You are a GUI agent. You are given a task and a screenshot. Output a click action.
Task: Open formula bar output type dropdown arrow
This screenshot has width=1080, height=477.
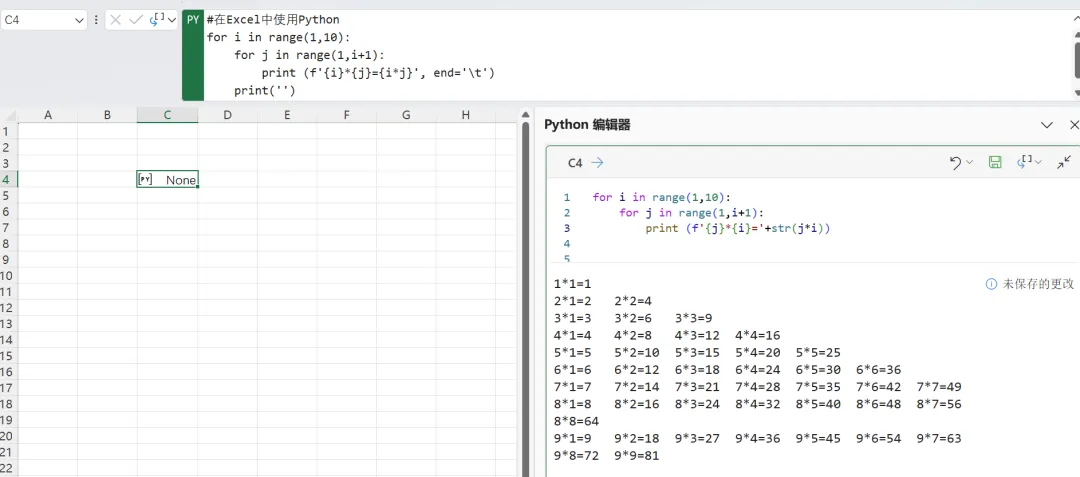[172, 21]
